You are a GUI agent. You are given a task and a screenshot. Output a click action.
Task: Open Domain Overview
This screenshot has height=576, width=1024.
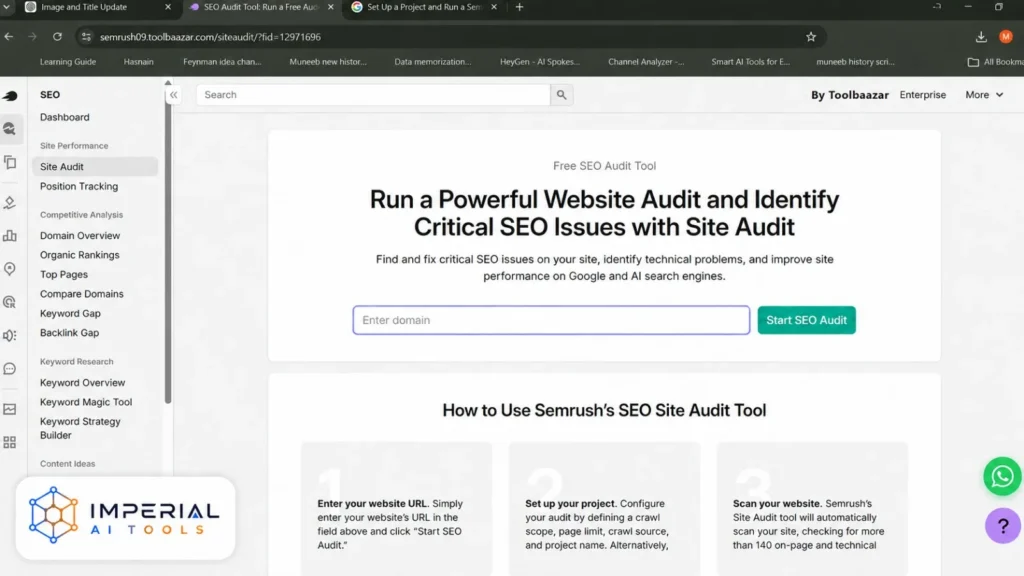[80, 235]
